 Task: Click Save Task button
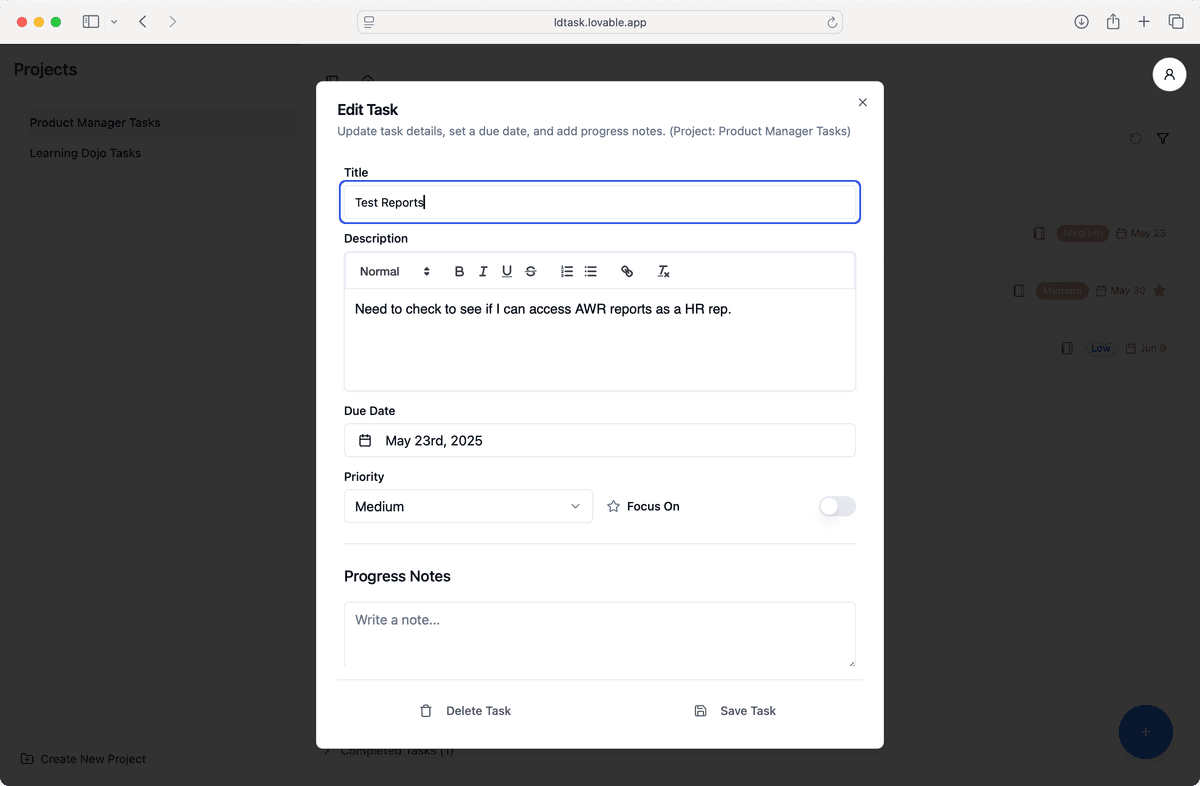pos(735,711)
